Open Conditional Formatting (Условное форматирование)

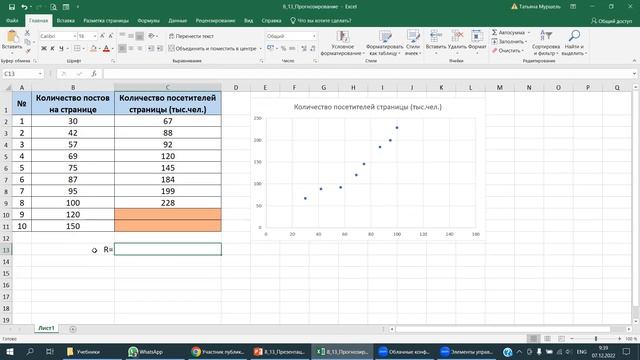click(342, 42)
